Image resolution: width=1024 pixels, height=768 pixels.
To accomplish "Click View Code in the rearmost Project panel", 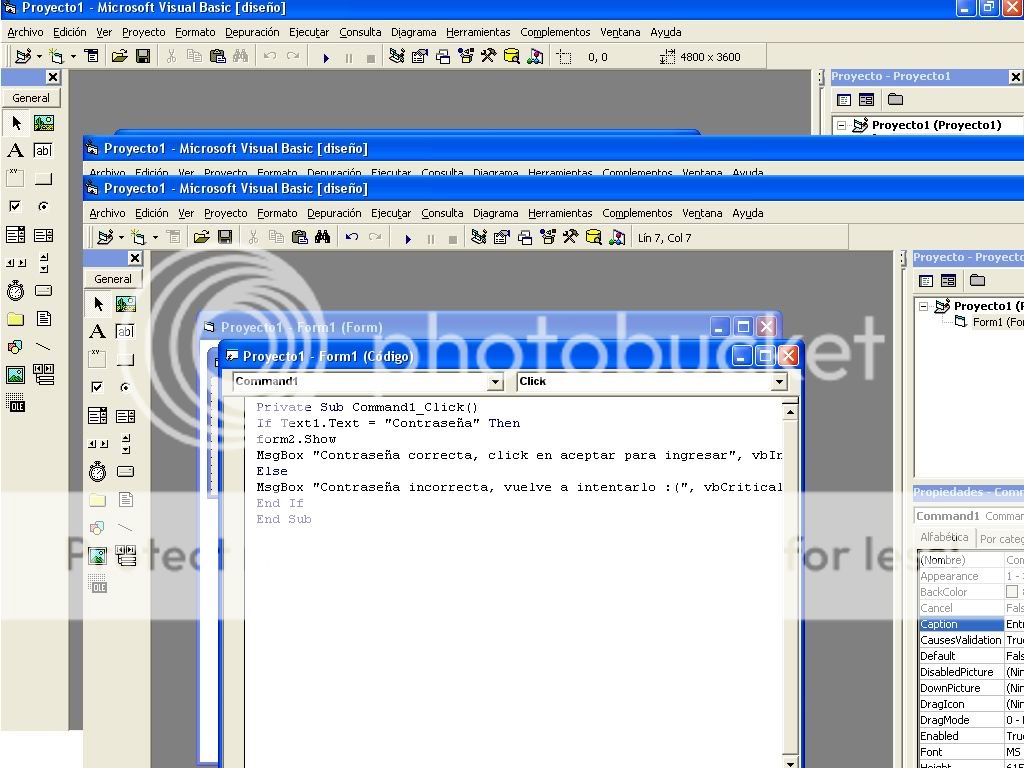I will click(844, 100).
